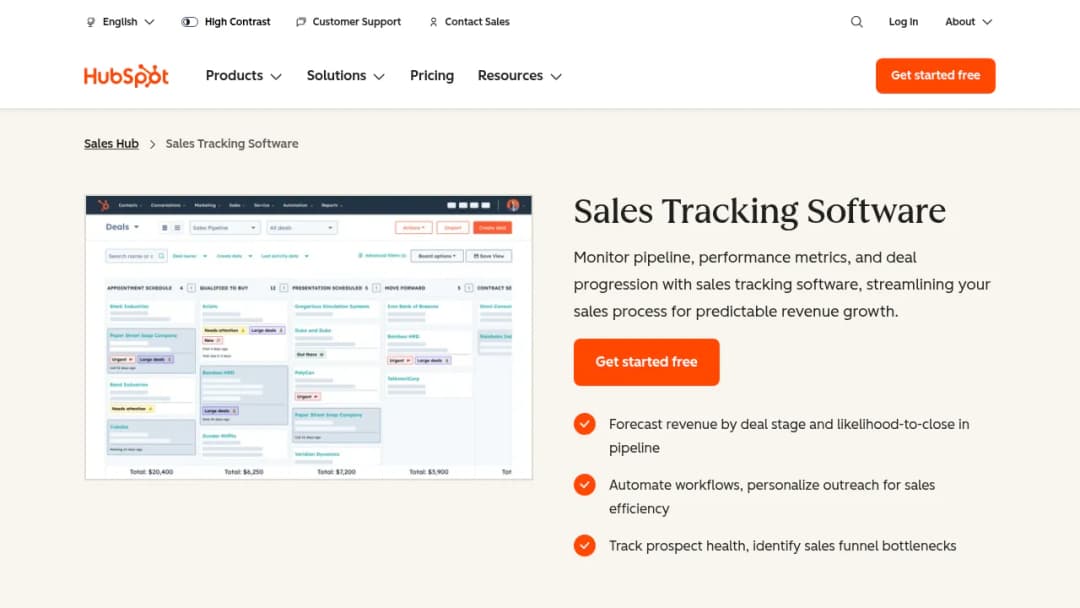The image size is (1080, 608).
Task: Open the About dropdown menu
Action: 968,22
